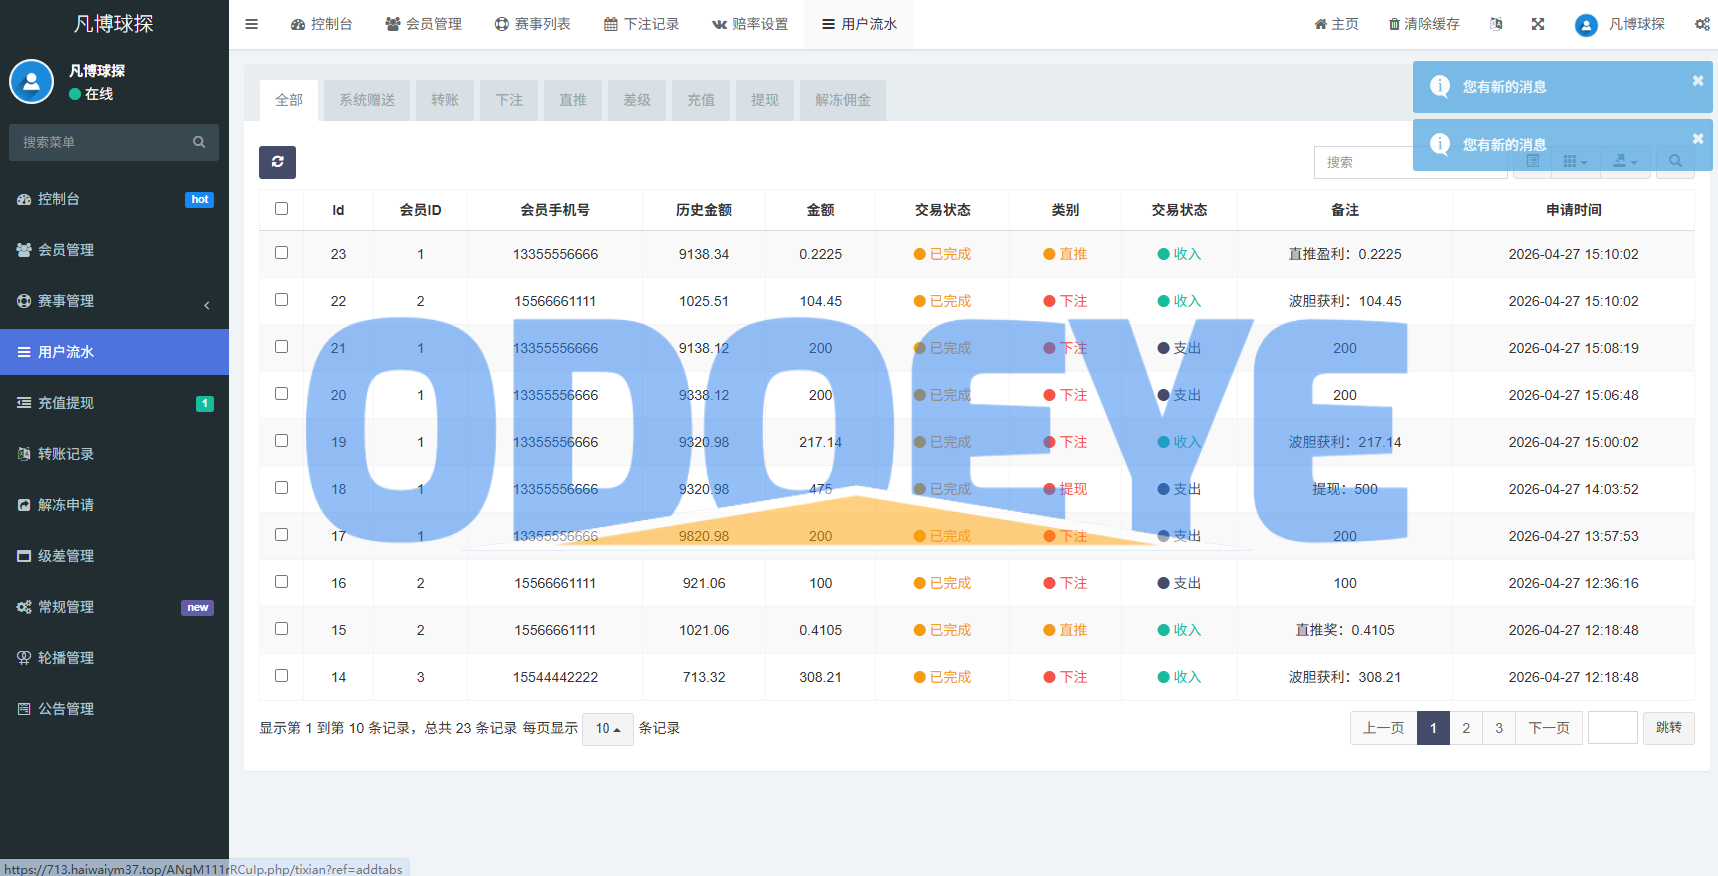
Task: Go to the next page with 下一页
Action: pyautogui.click(x=1549, y=728)
